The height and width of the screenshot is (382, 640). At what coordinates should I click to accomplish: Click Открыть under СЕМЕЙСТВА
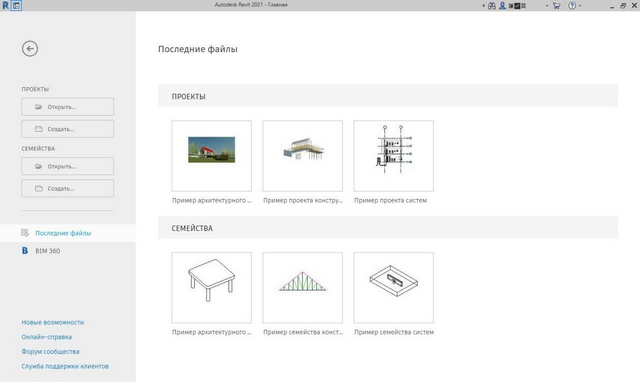coord(68,167)
